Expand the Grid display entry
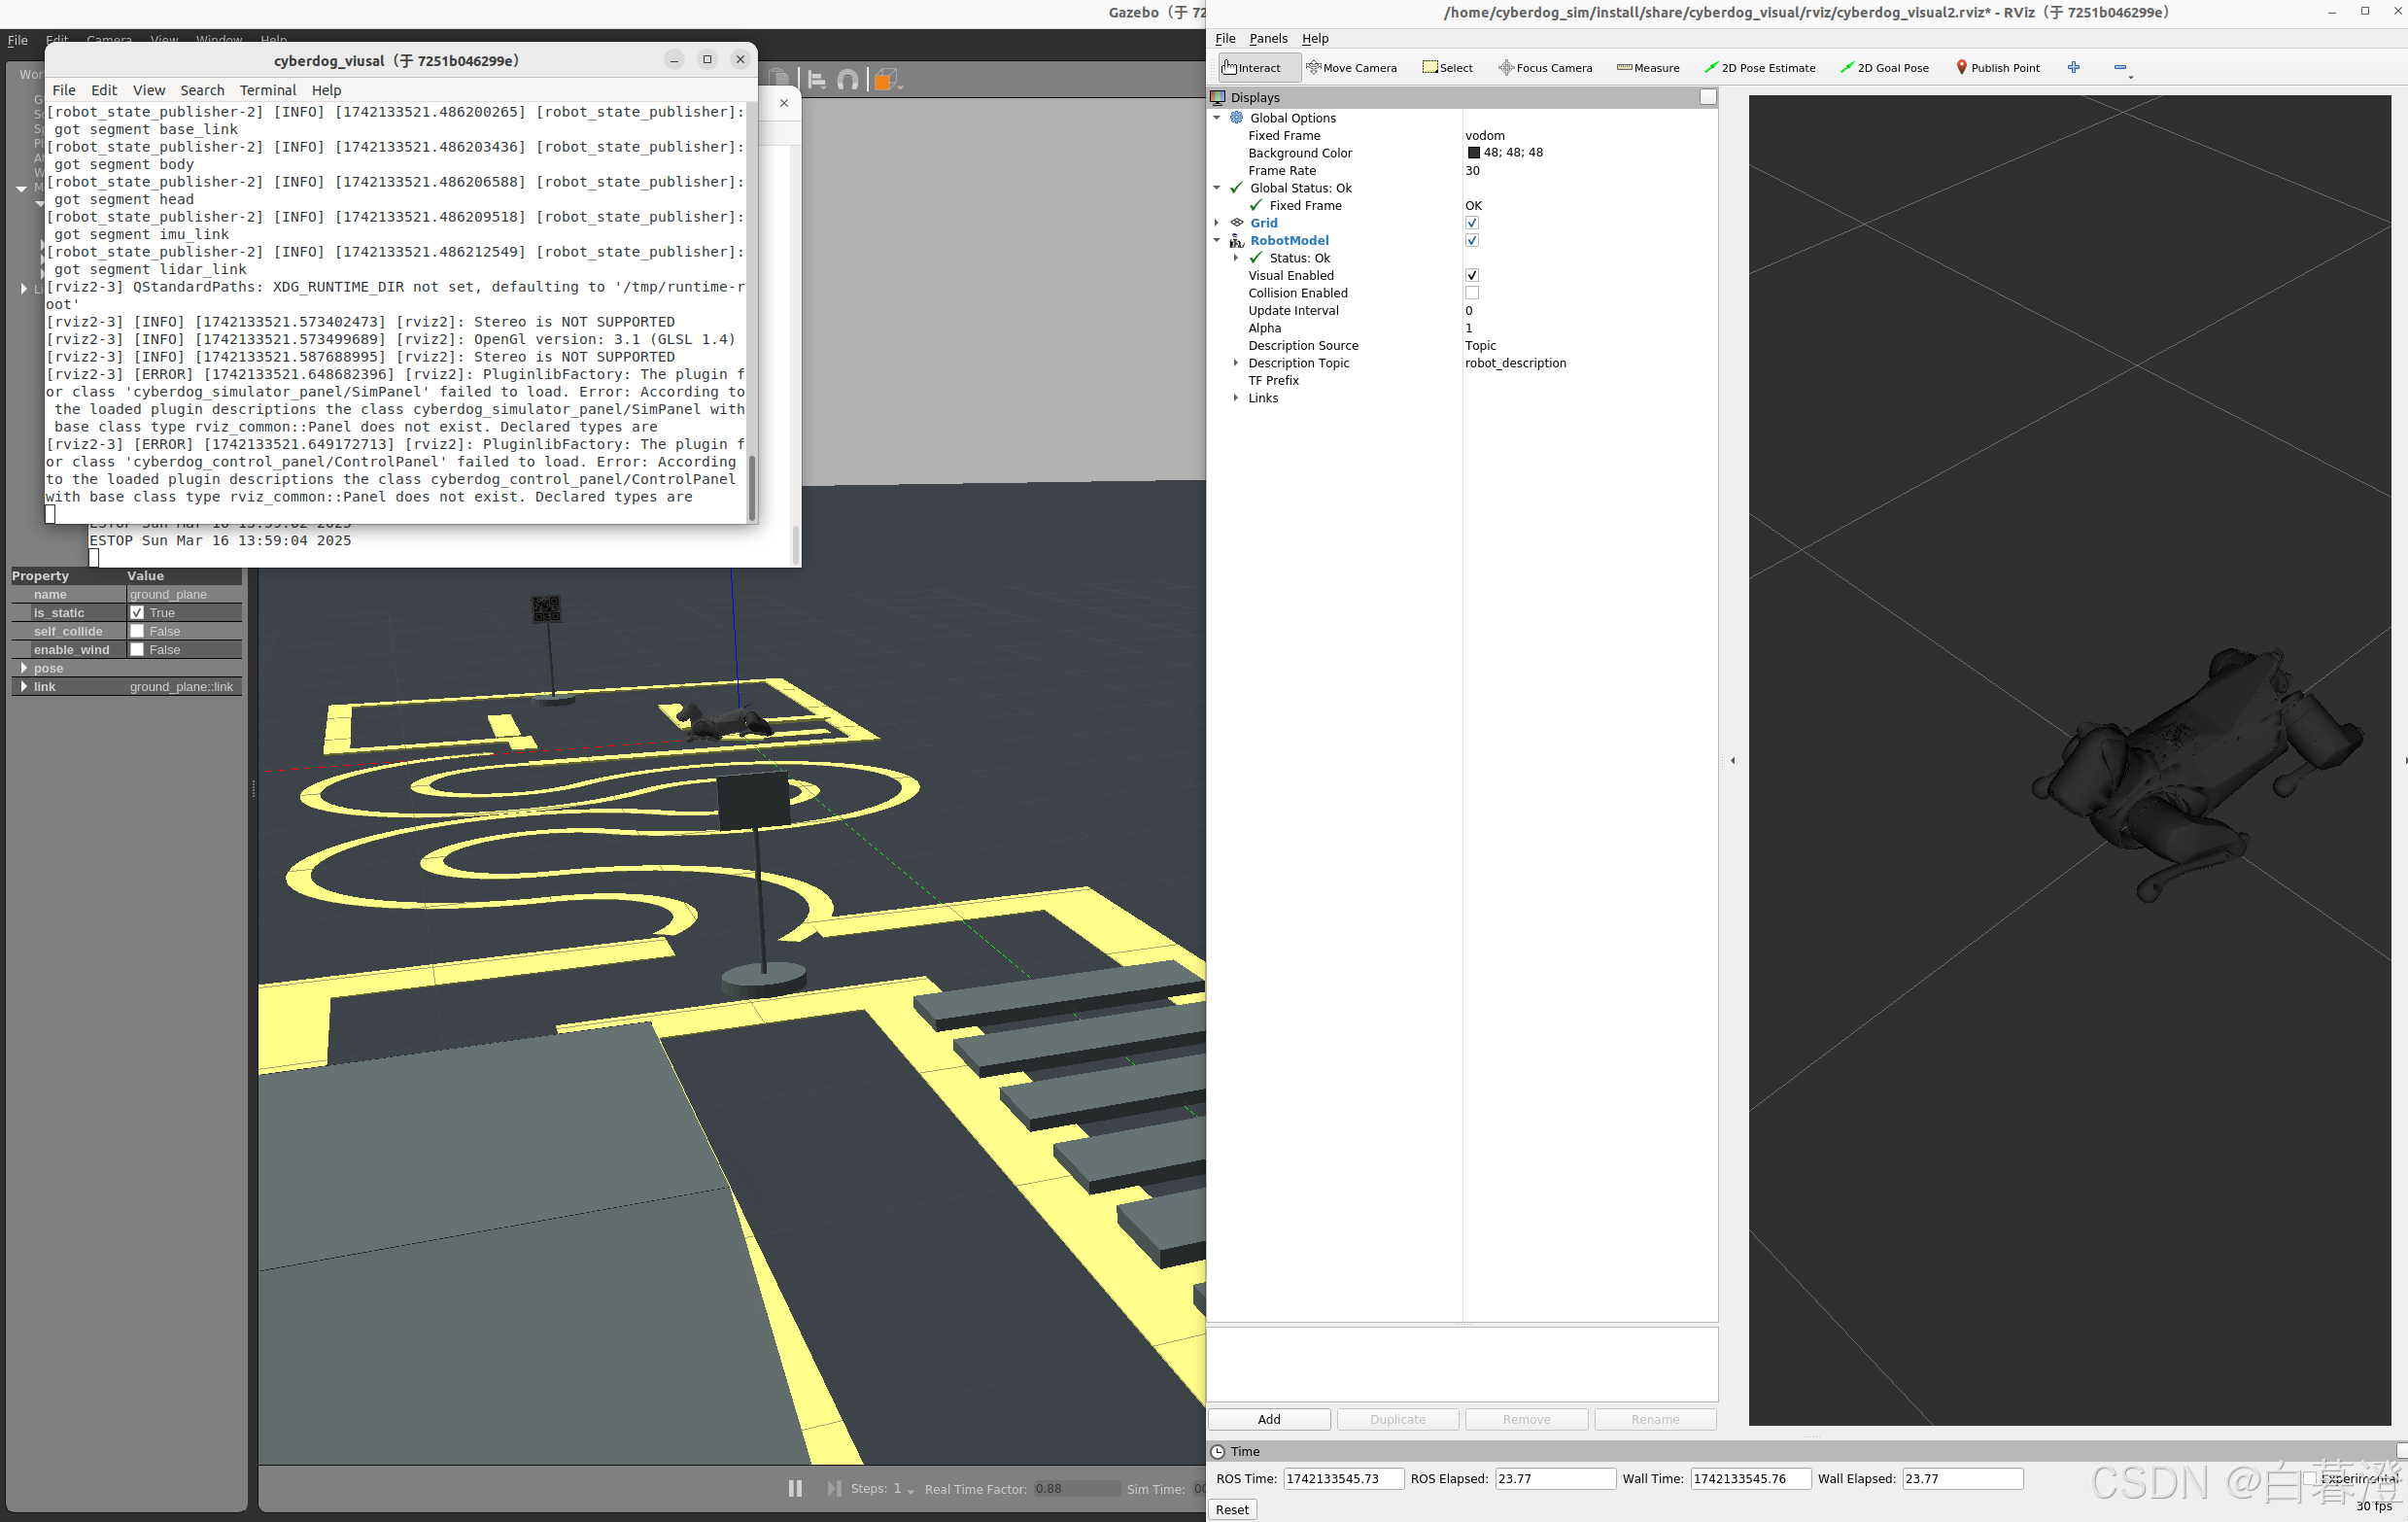 click(1217, 223)
